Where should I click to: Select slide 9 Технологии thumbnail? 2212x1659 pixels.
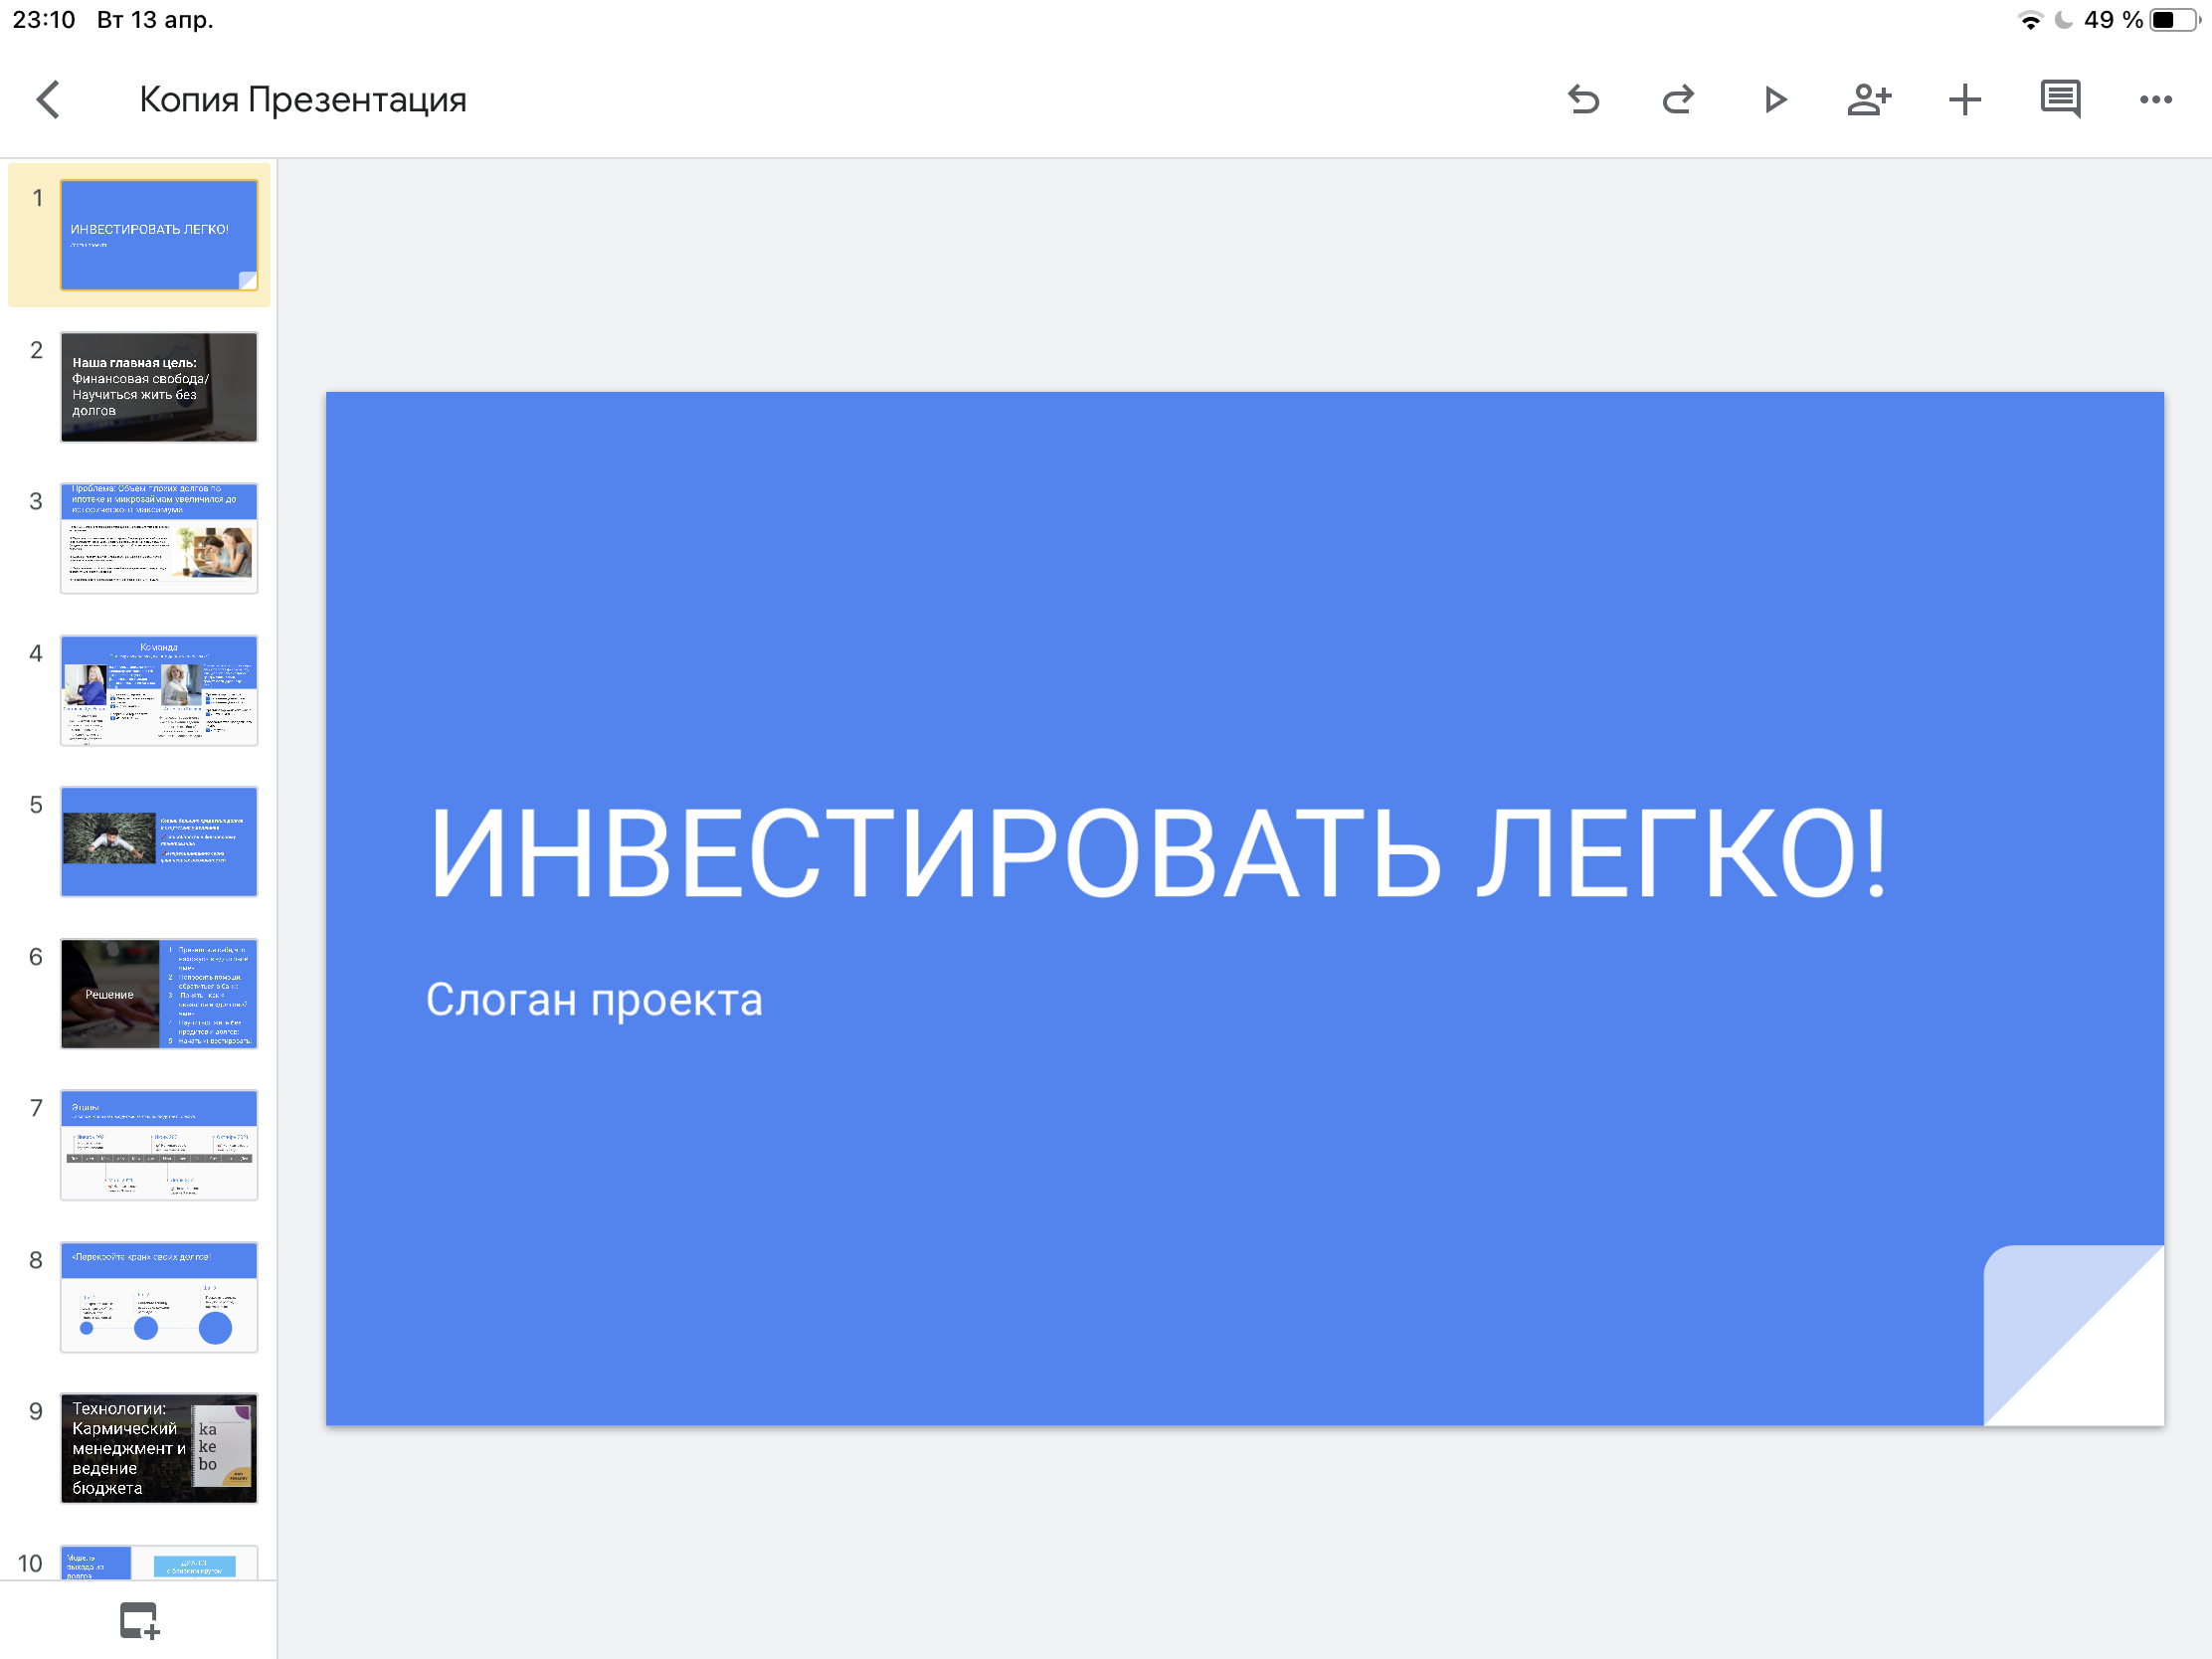(159, 1448)
